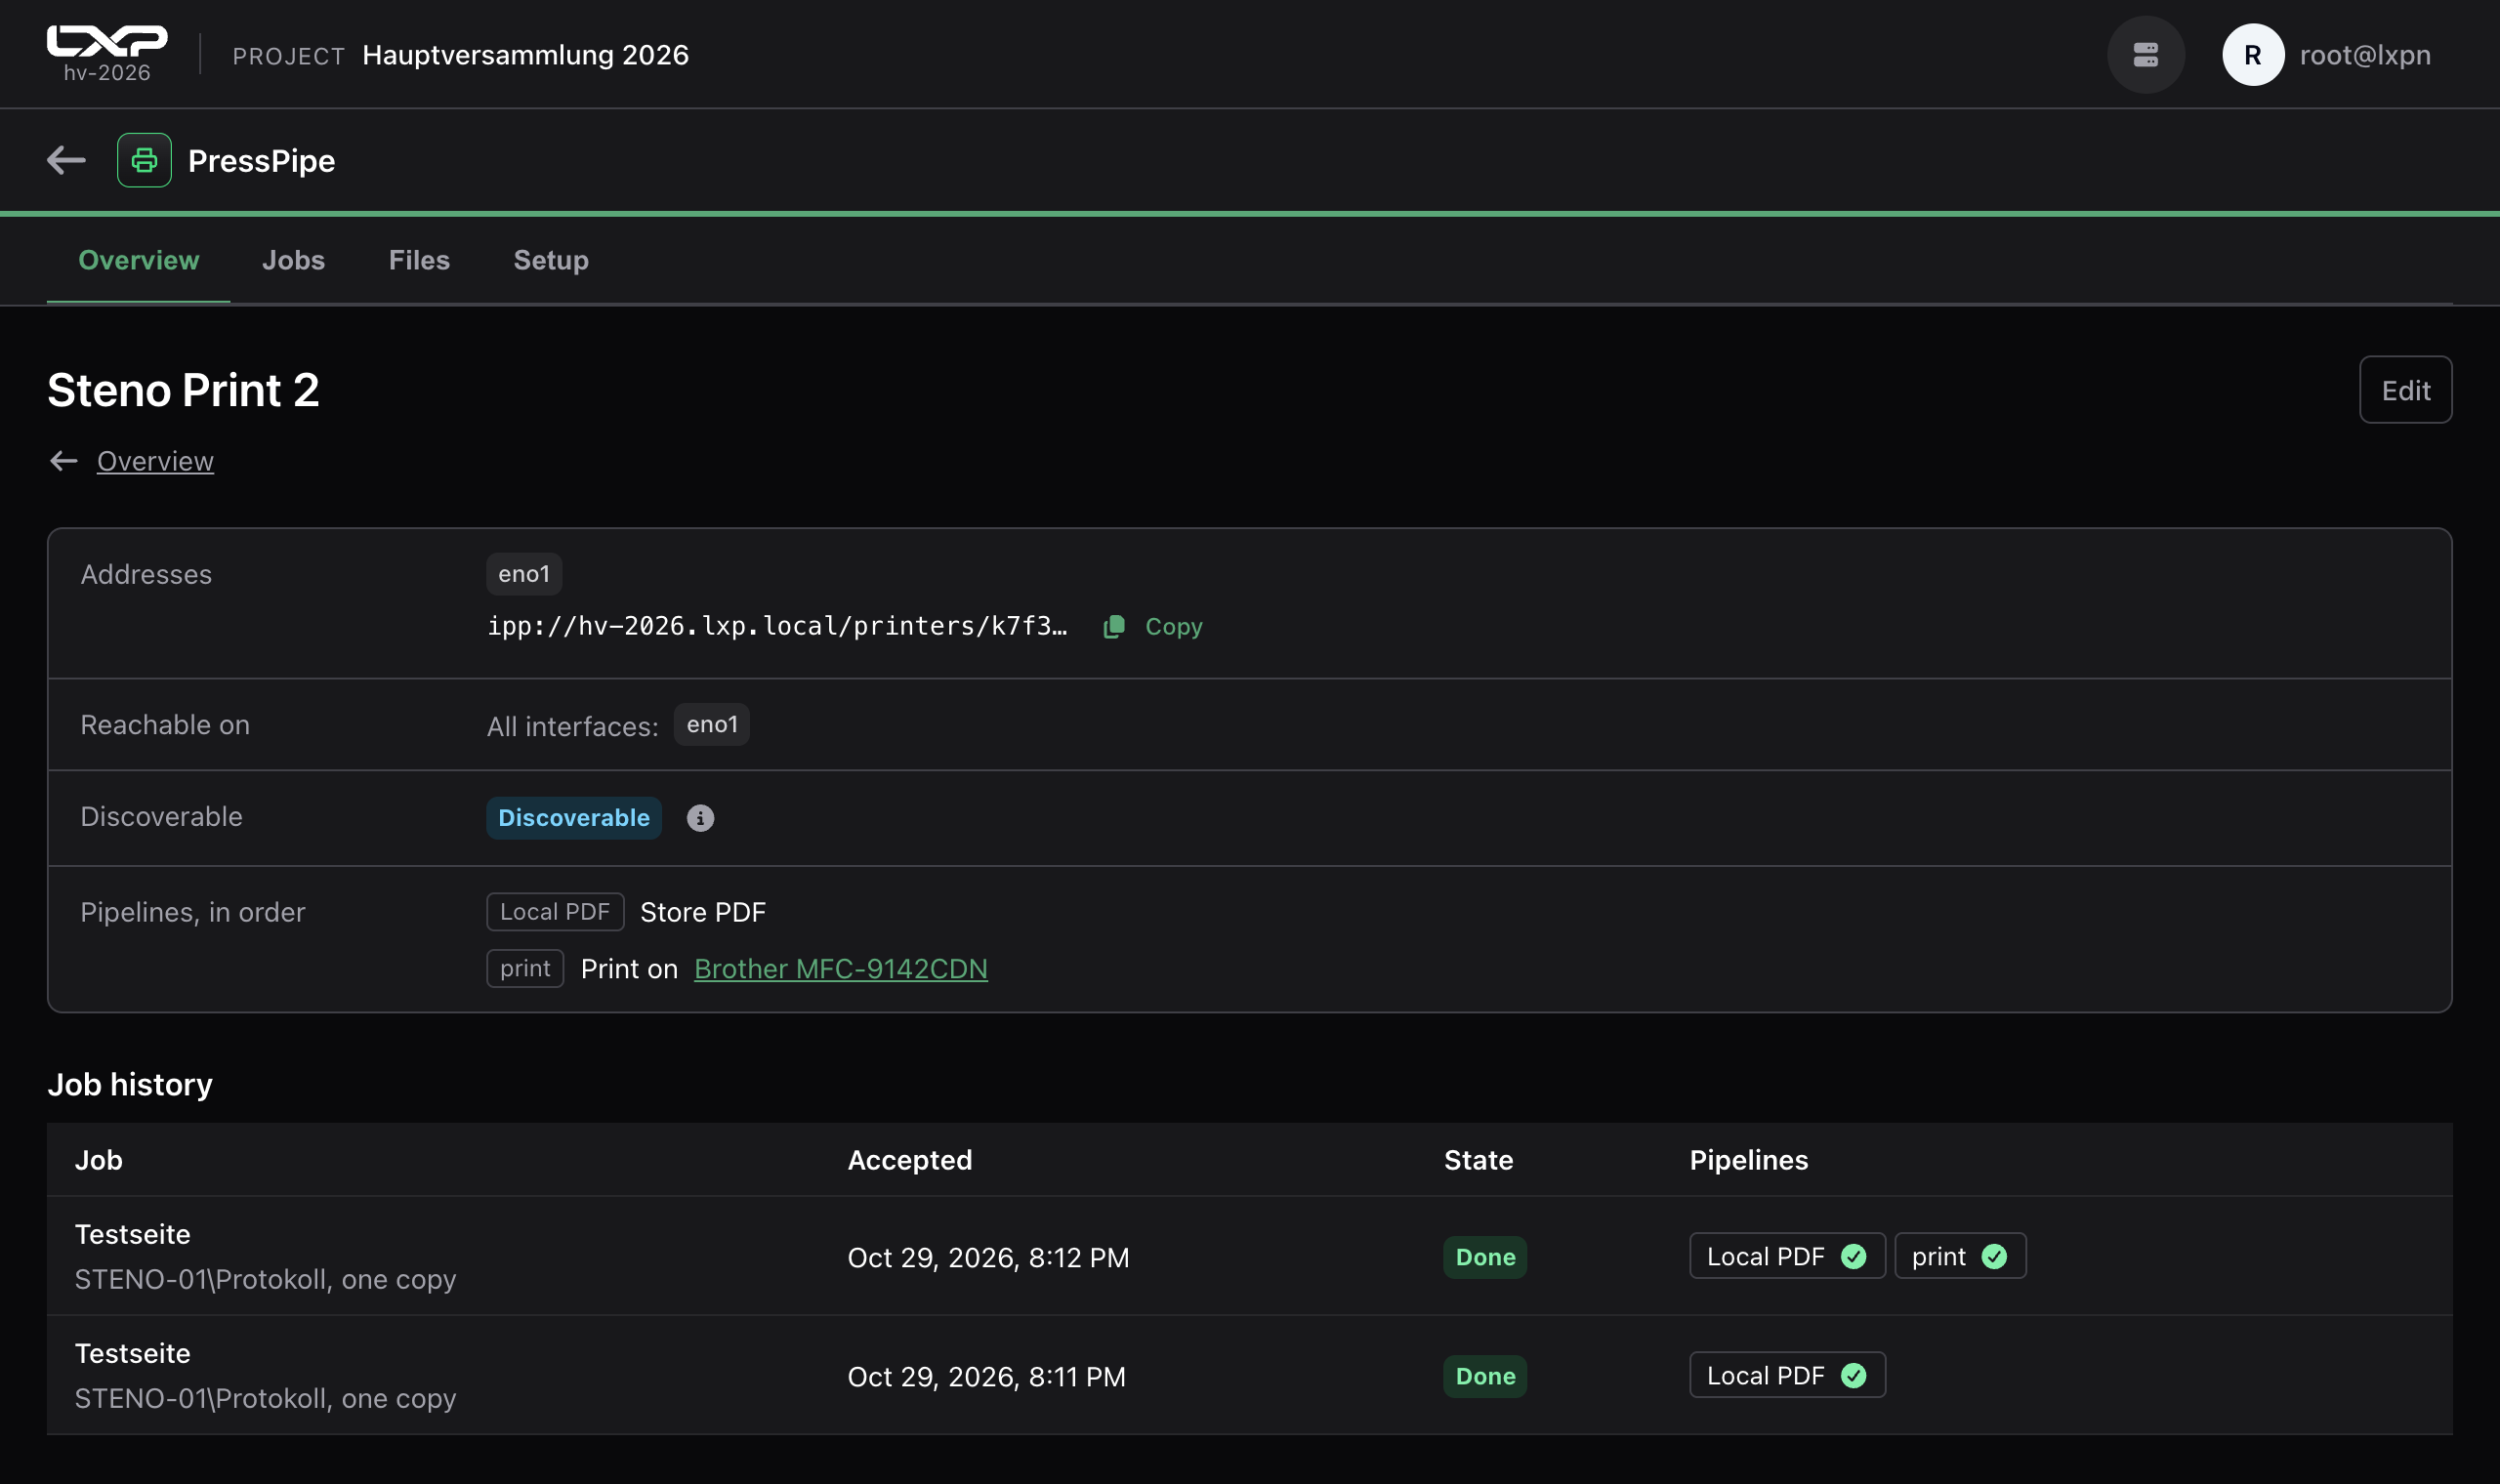Click the Pipelines column header
The height and width of the screenshot is (1484, 2500).
click(1749, 1160)
